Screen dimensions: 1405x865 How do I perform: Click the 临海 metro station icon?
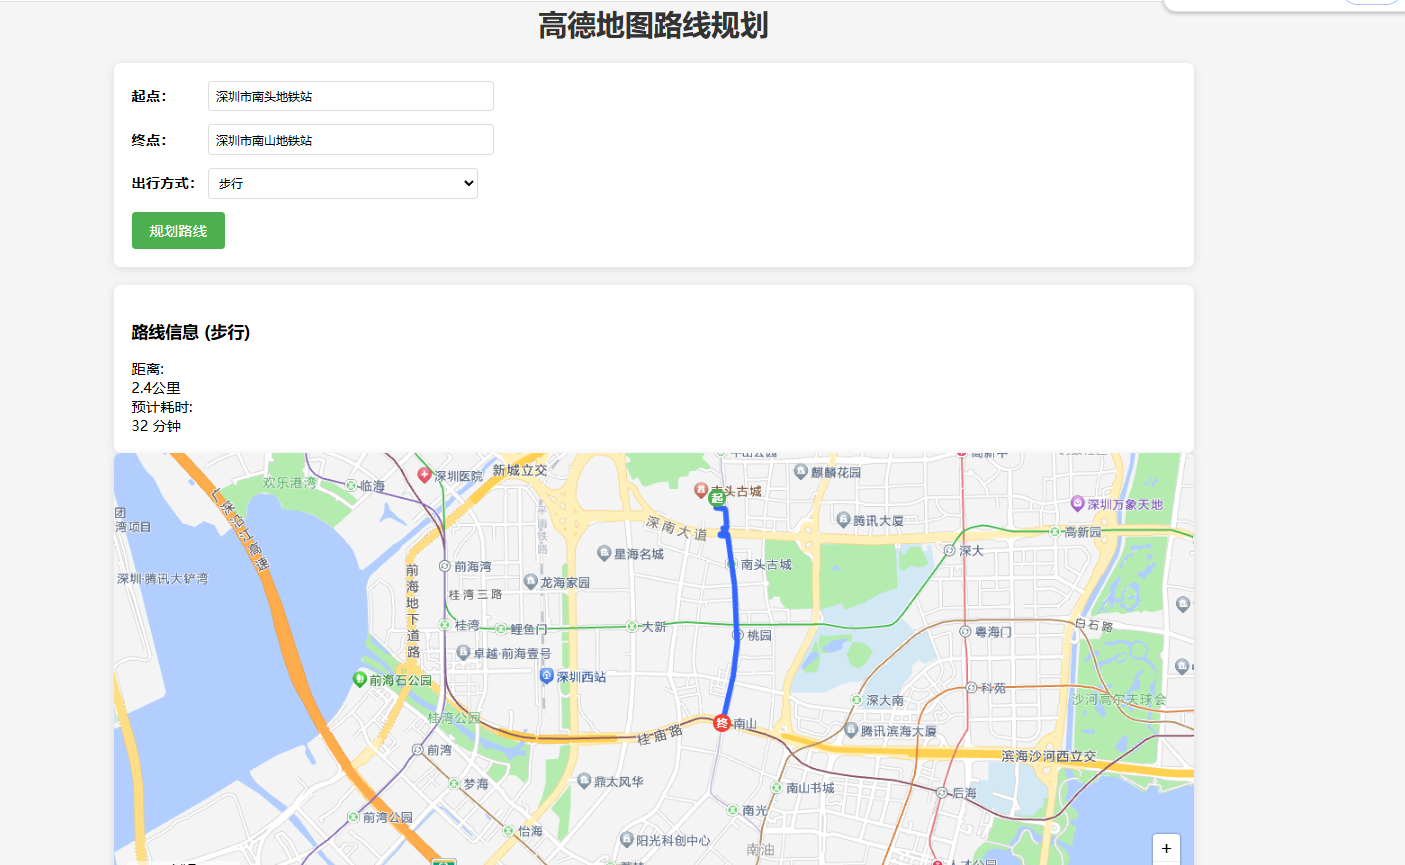pos(352,485)
